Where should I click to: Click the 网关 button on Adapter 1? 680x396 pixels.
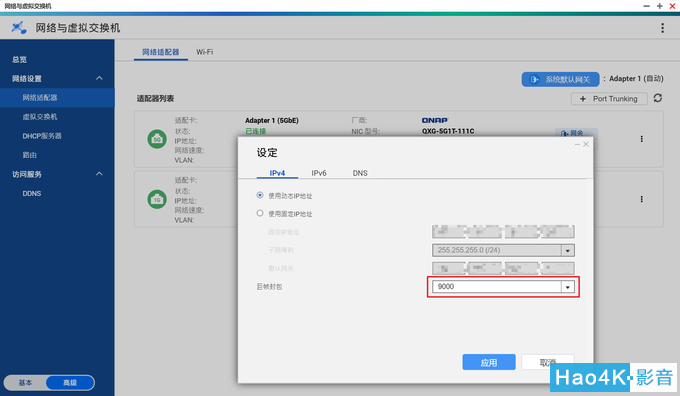576,133
